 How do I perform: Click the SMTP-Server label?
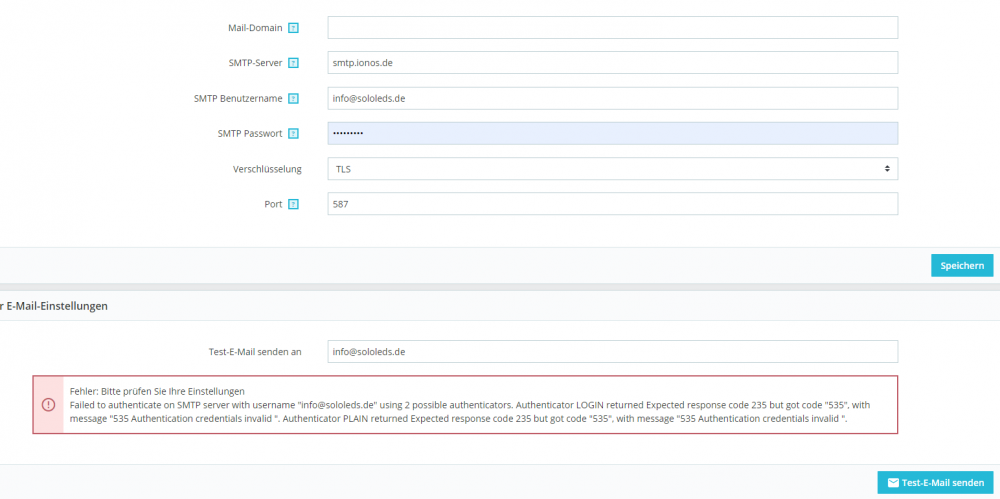coord(254,63)
